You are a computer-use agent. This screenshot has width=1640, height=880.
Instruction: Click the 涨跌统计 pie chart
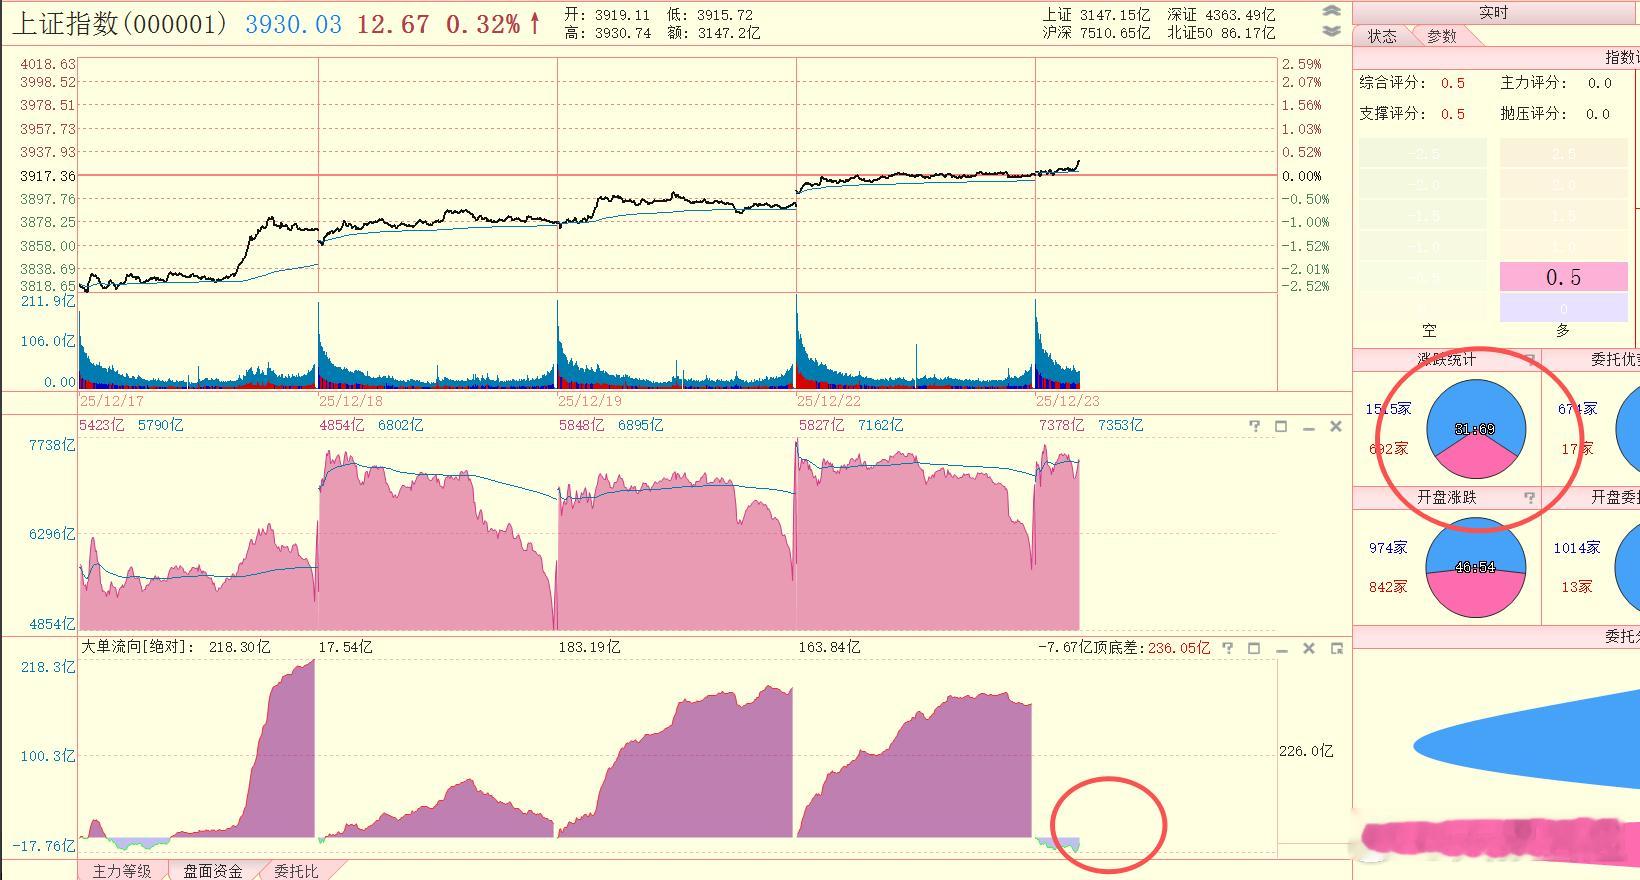(x=1475, y=430)
